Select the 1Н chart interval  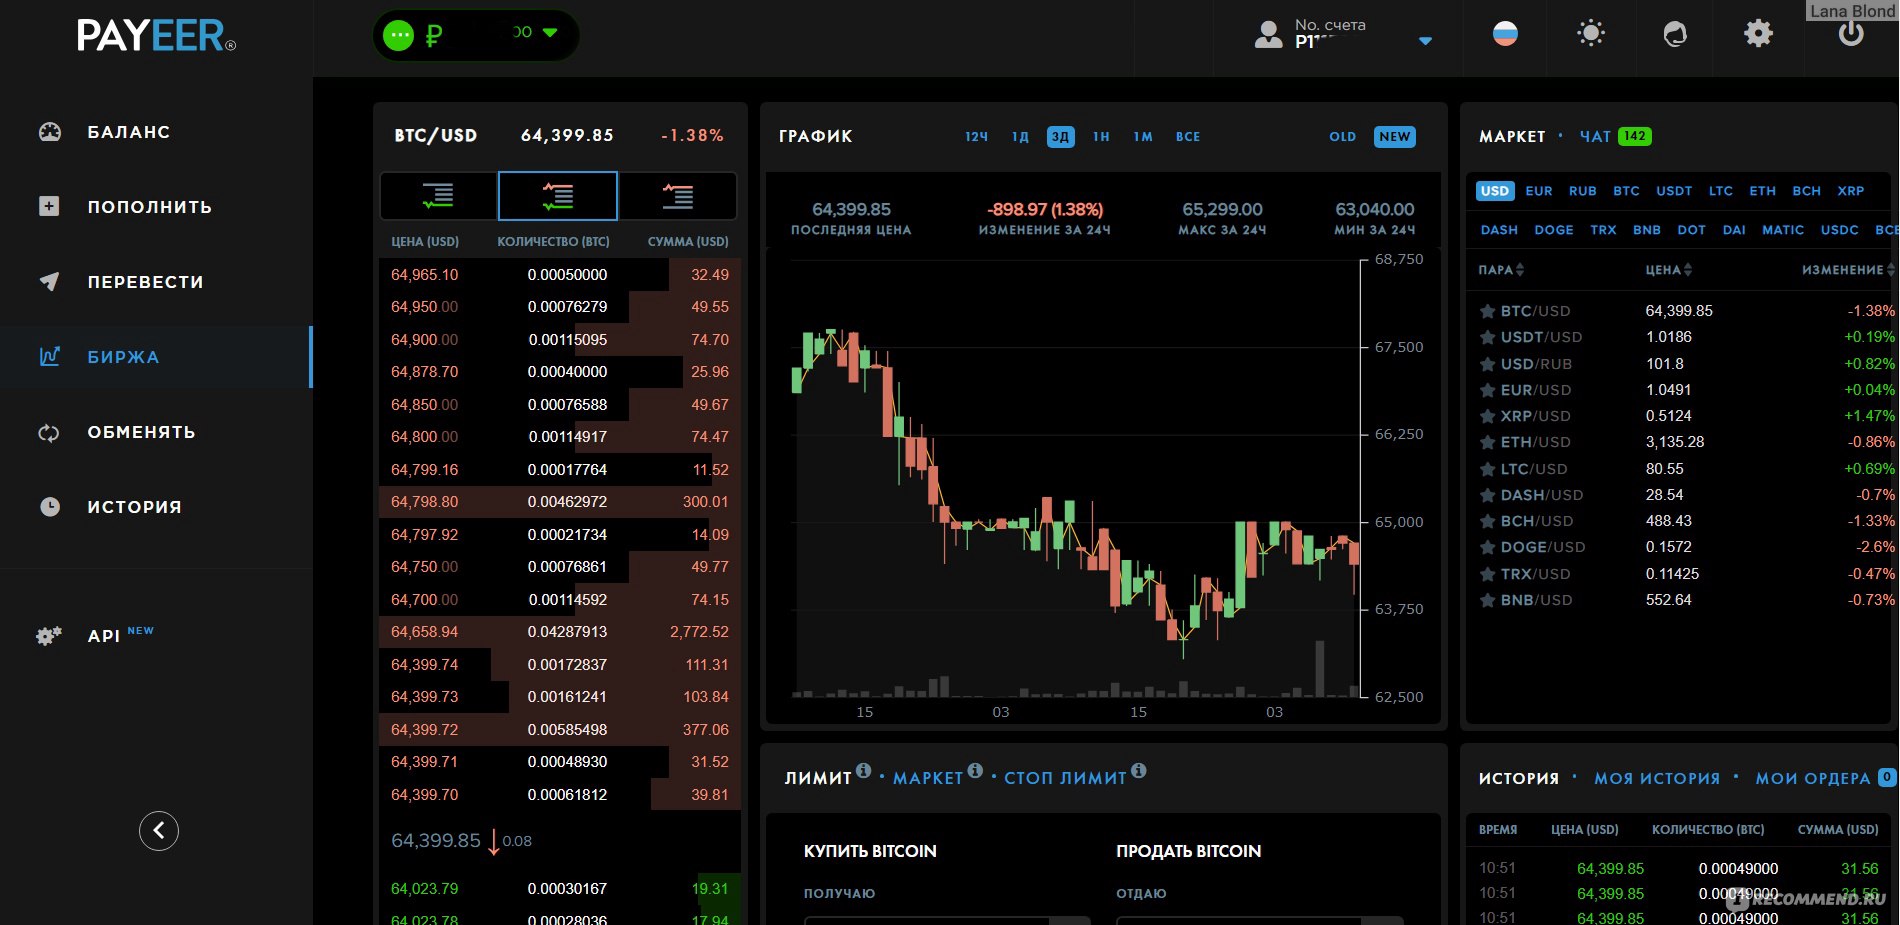1101,137
